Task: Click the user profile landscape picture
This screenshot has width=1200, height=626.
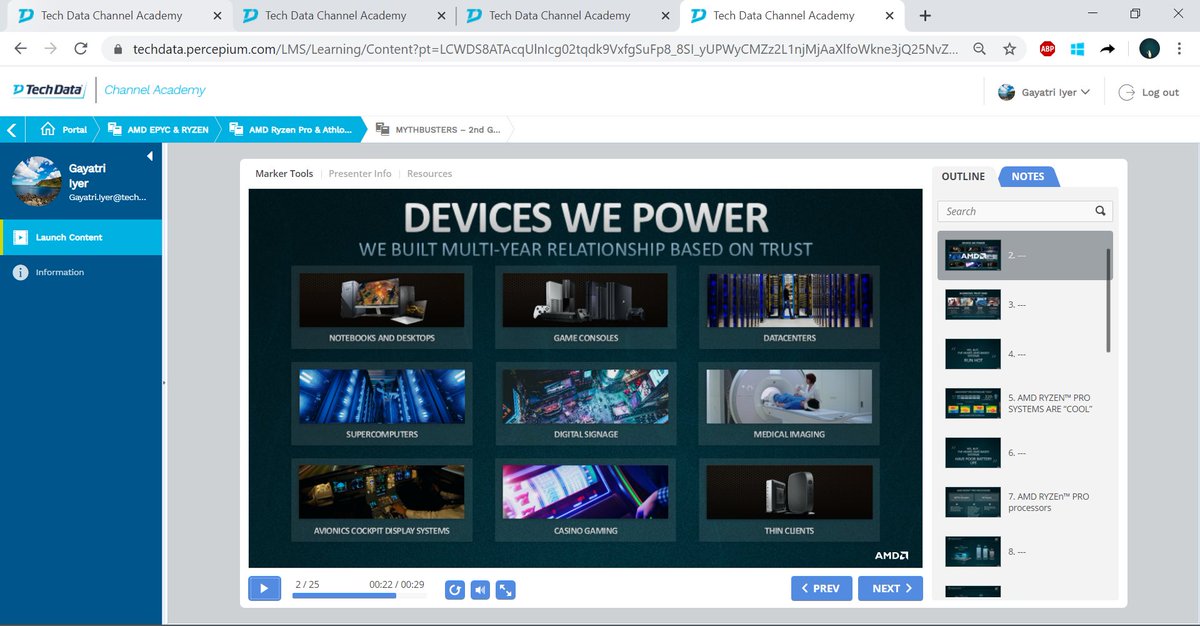Action: (37, 181)
